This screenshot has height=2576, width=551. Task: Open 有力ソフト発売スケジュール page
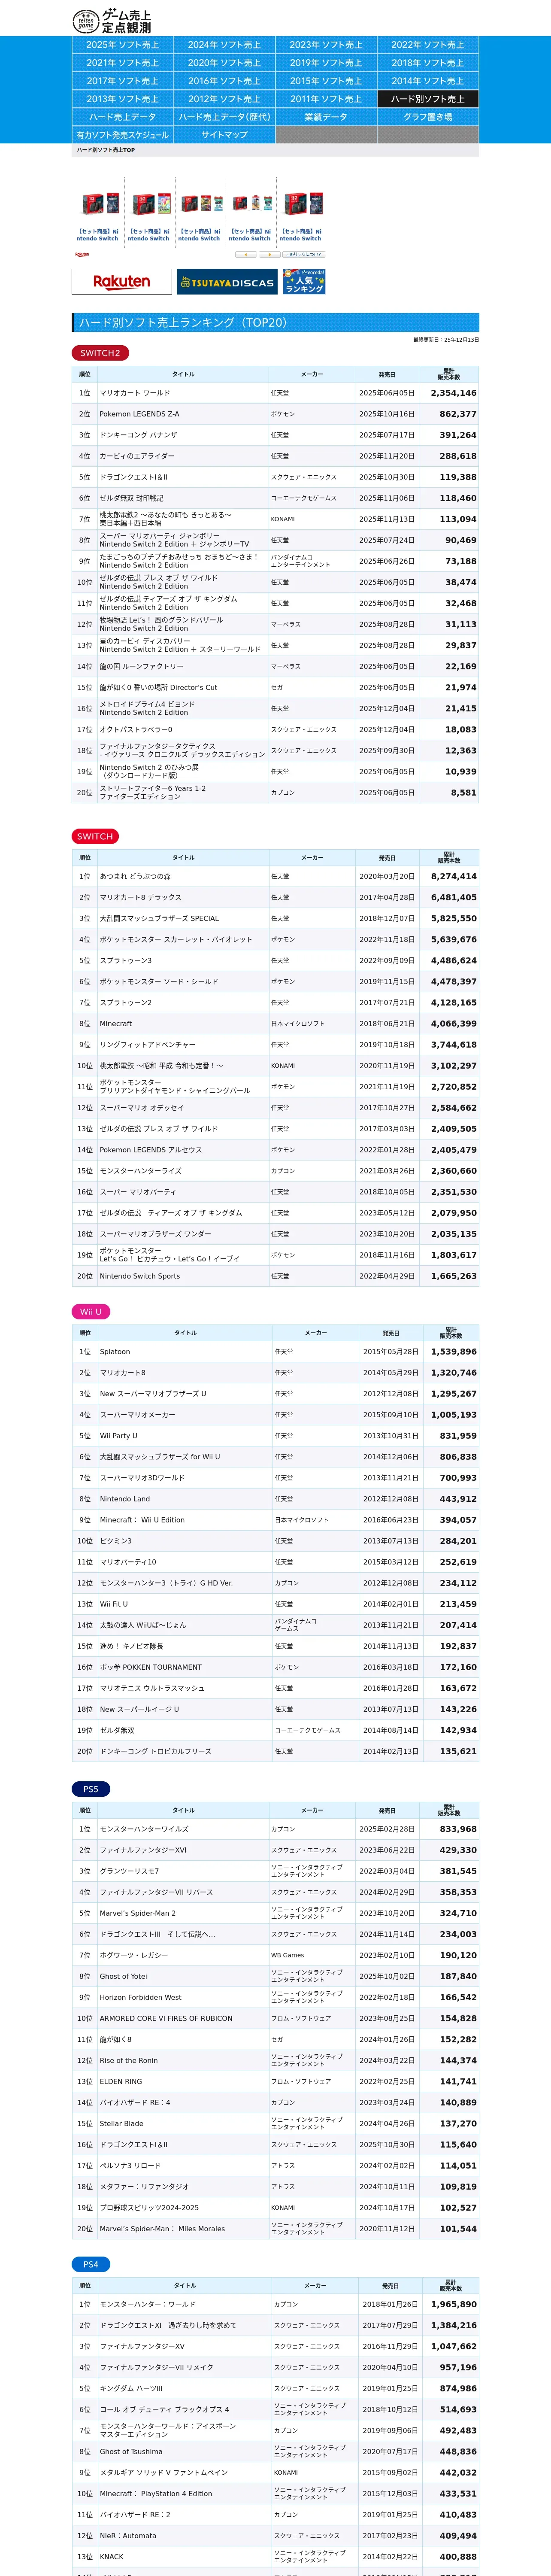pos(122,135)
